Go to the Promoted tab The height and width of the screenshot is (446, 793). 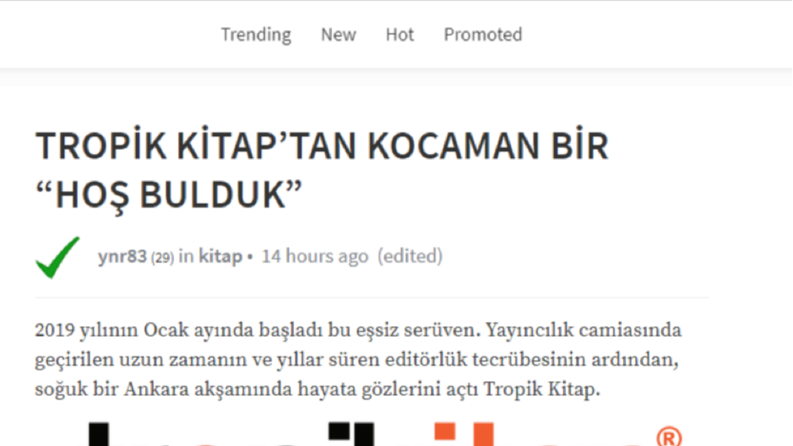tap(482, 34)
